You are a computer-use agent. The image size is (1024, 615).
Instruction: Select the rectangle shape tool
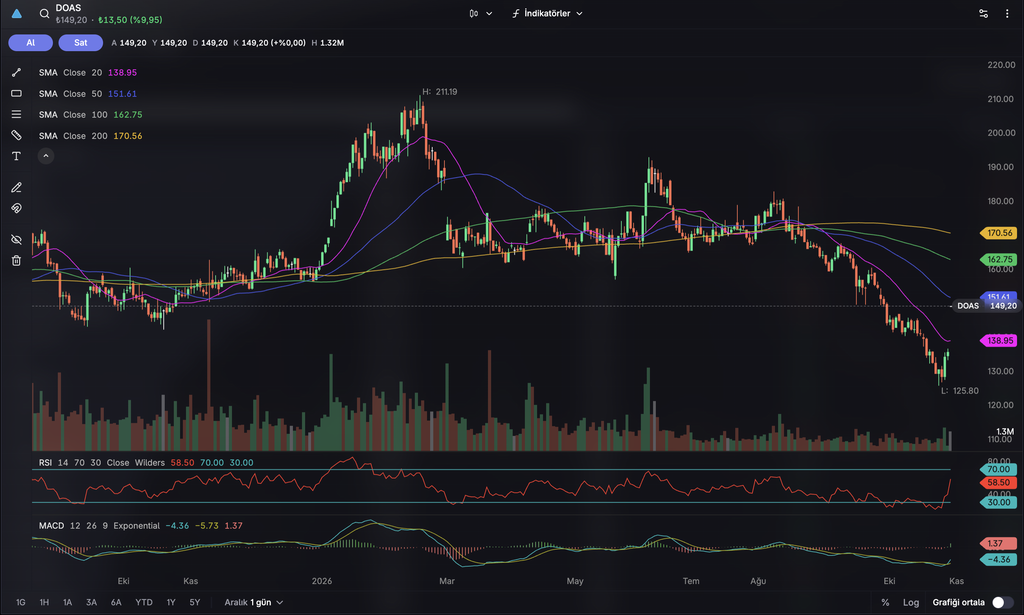[16, 93]
